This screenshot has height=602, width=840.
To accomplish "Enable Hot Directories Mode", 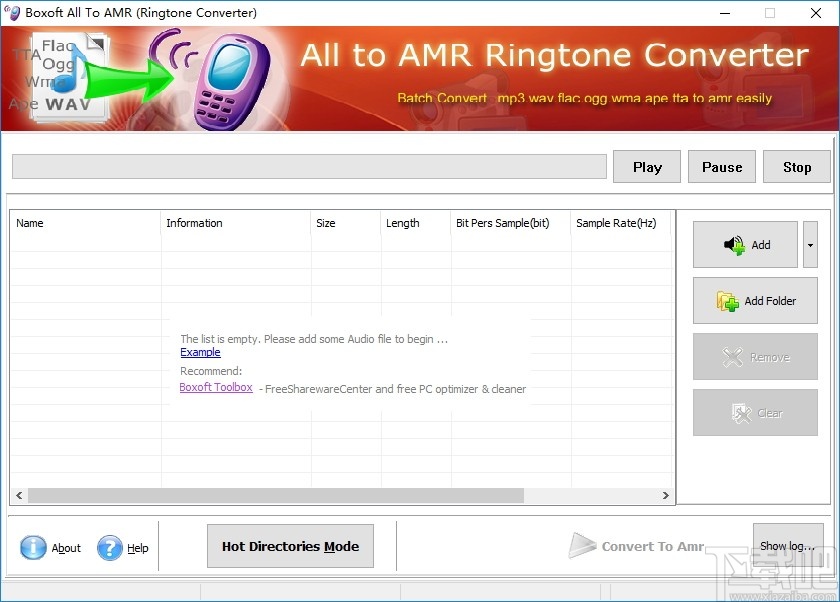I will pyautogui.click(x=290, y=546).
